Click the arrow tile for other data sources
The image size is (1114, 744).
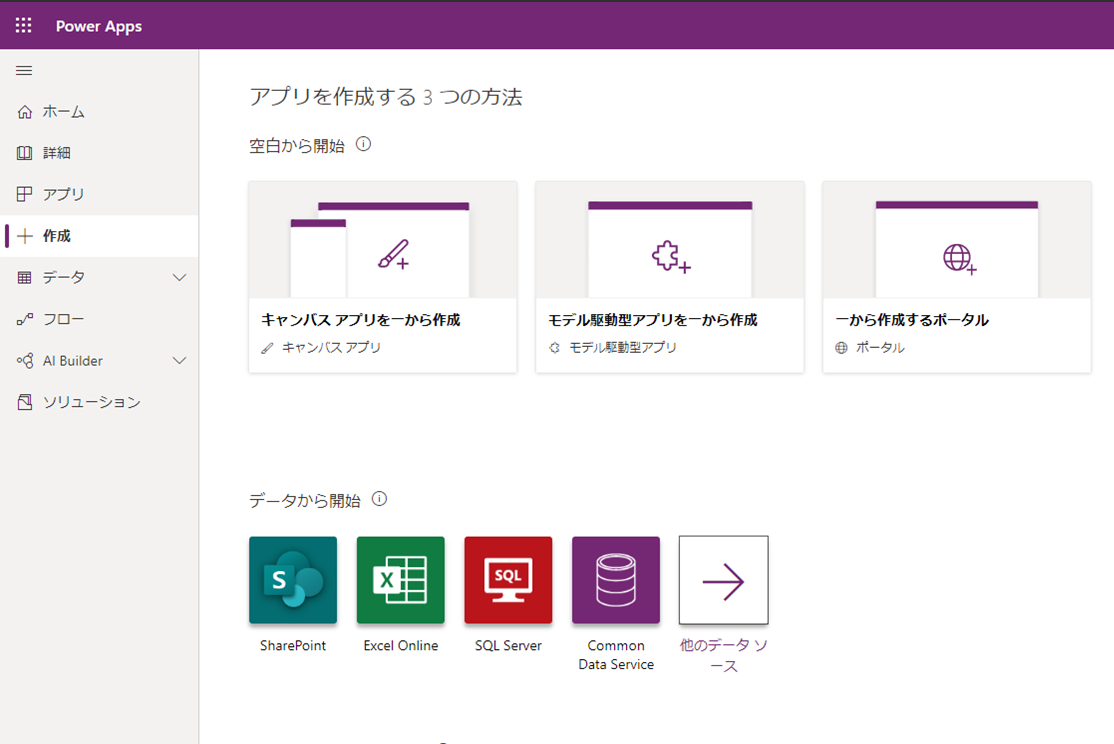tap(723, 580)
